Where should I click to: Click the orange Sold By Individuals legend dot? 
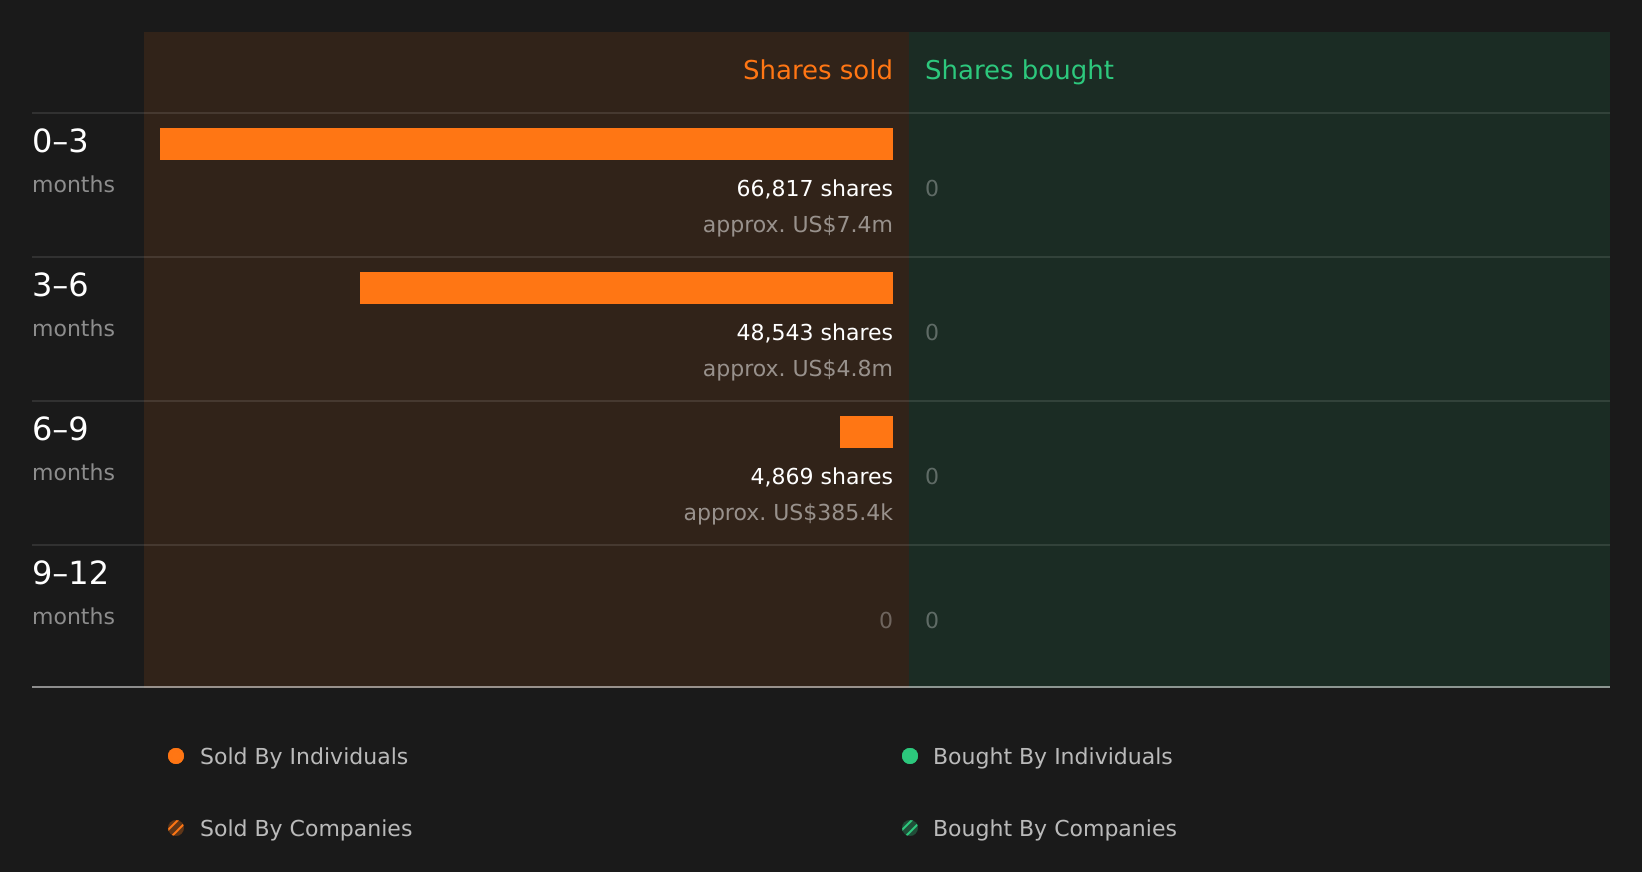[x=176, y=756]
